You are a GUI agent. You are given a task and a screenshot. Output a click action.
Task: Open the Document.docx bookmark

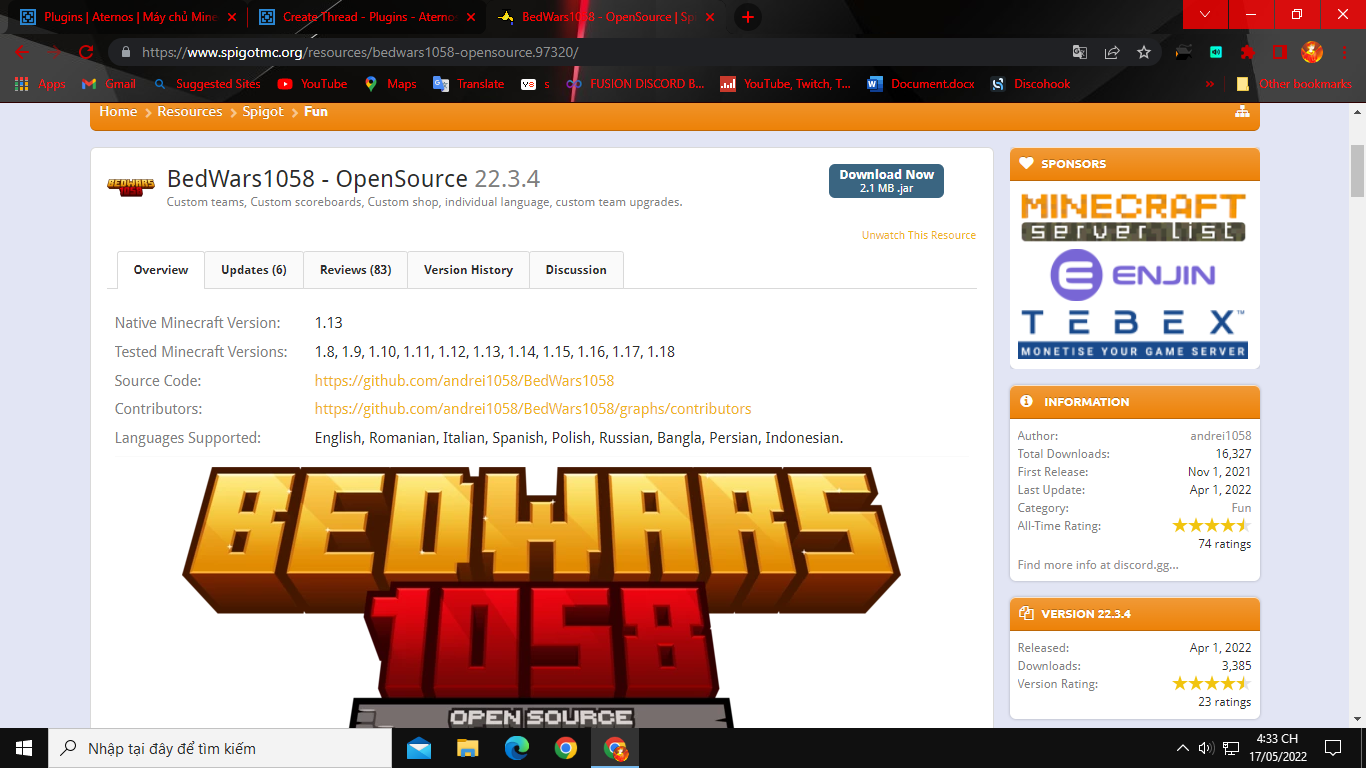(921, 84)
